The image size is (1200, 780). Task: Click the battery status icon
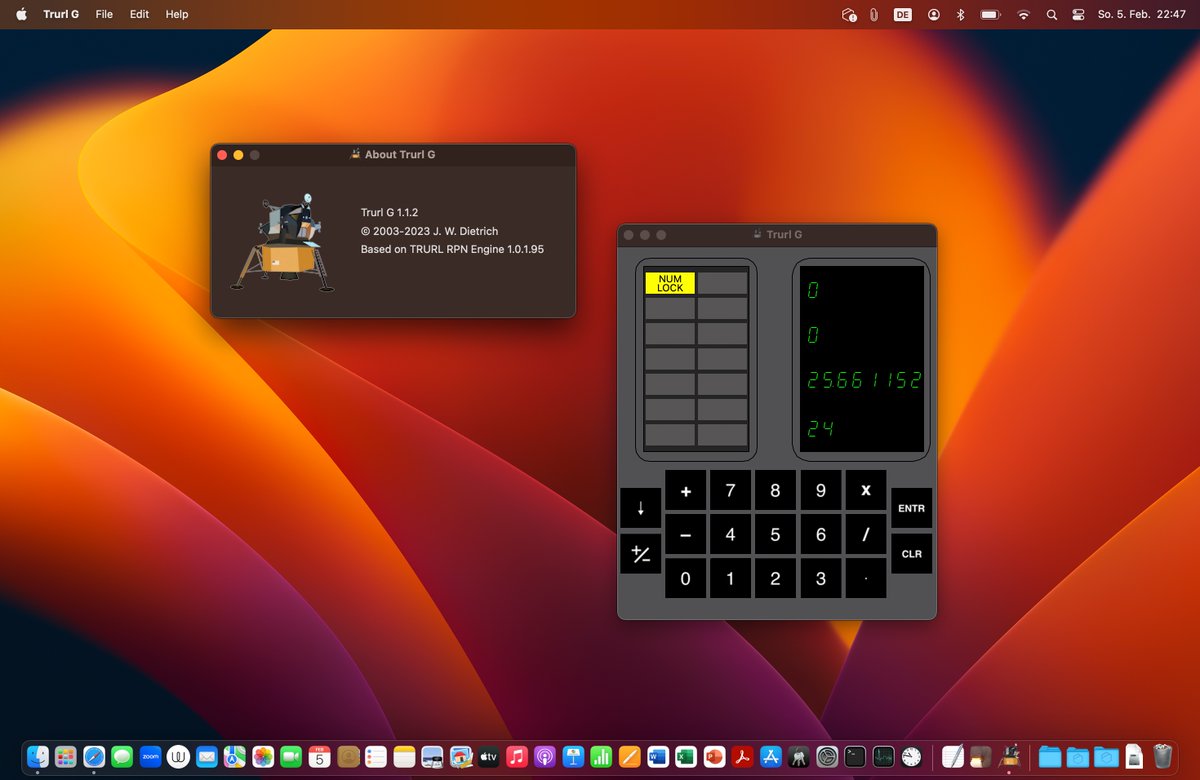[990, 14]
